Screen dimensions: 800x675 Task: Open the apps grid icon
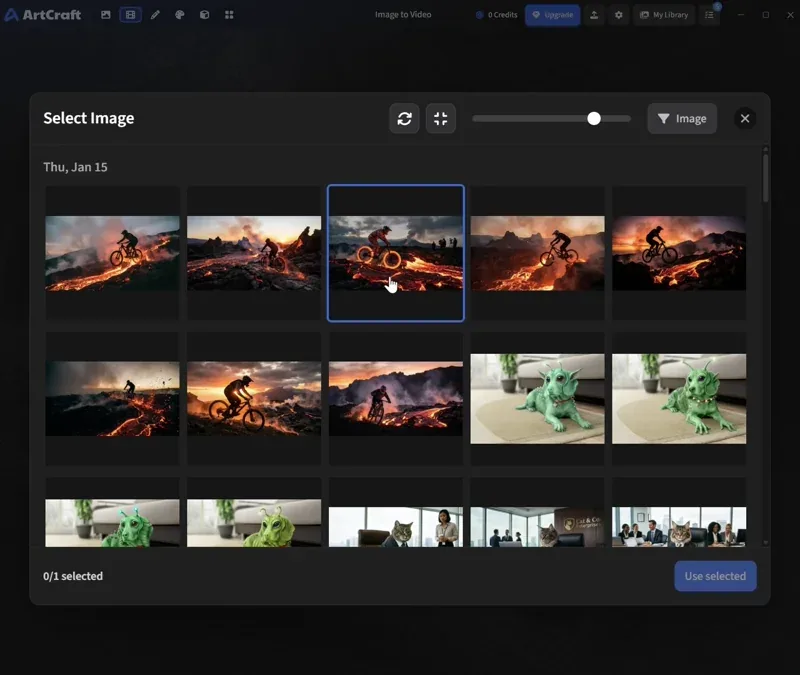(229, 15)
